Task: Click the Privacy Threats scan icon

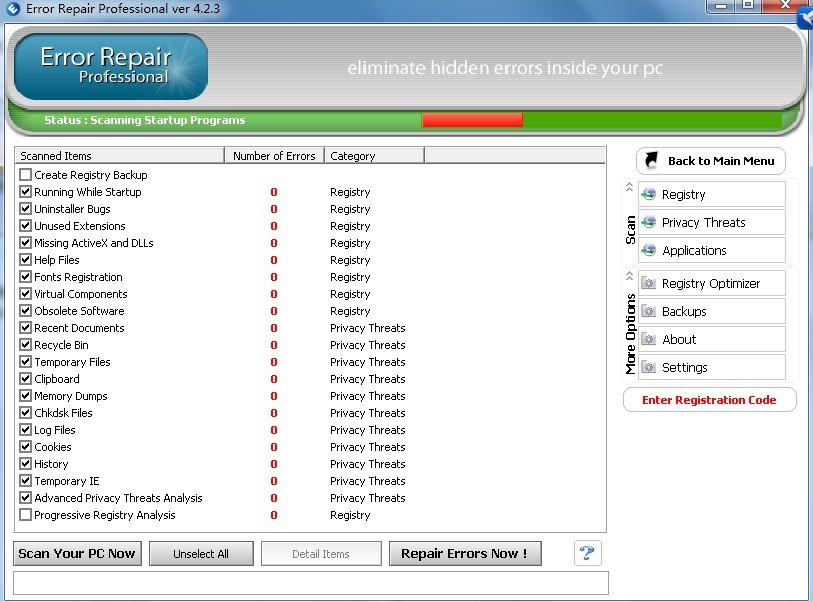Action: pyautogui.click(x=648, y=223)
